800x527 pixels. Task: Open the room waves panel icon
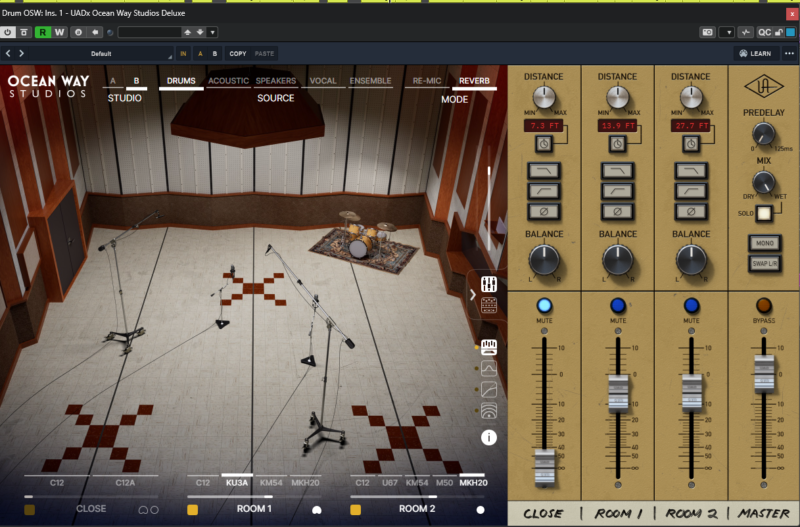pyautogui.click(x=489, y=411)
